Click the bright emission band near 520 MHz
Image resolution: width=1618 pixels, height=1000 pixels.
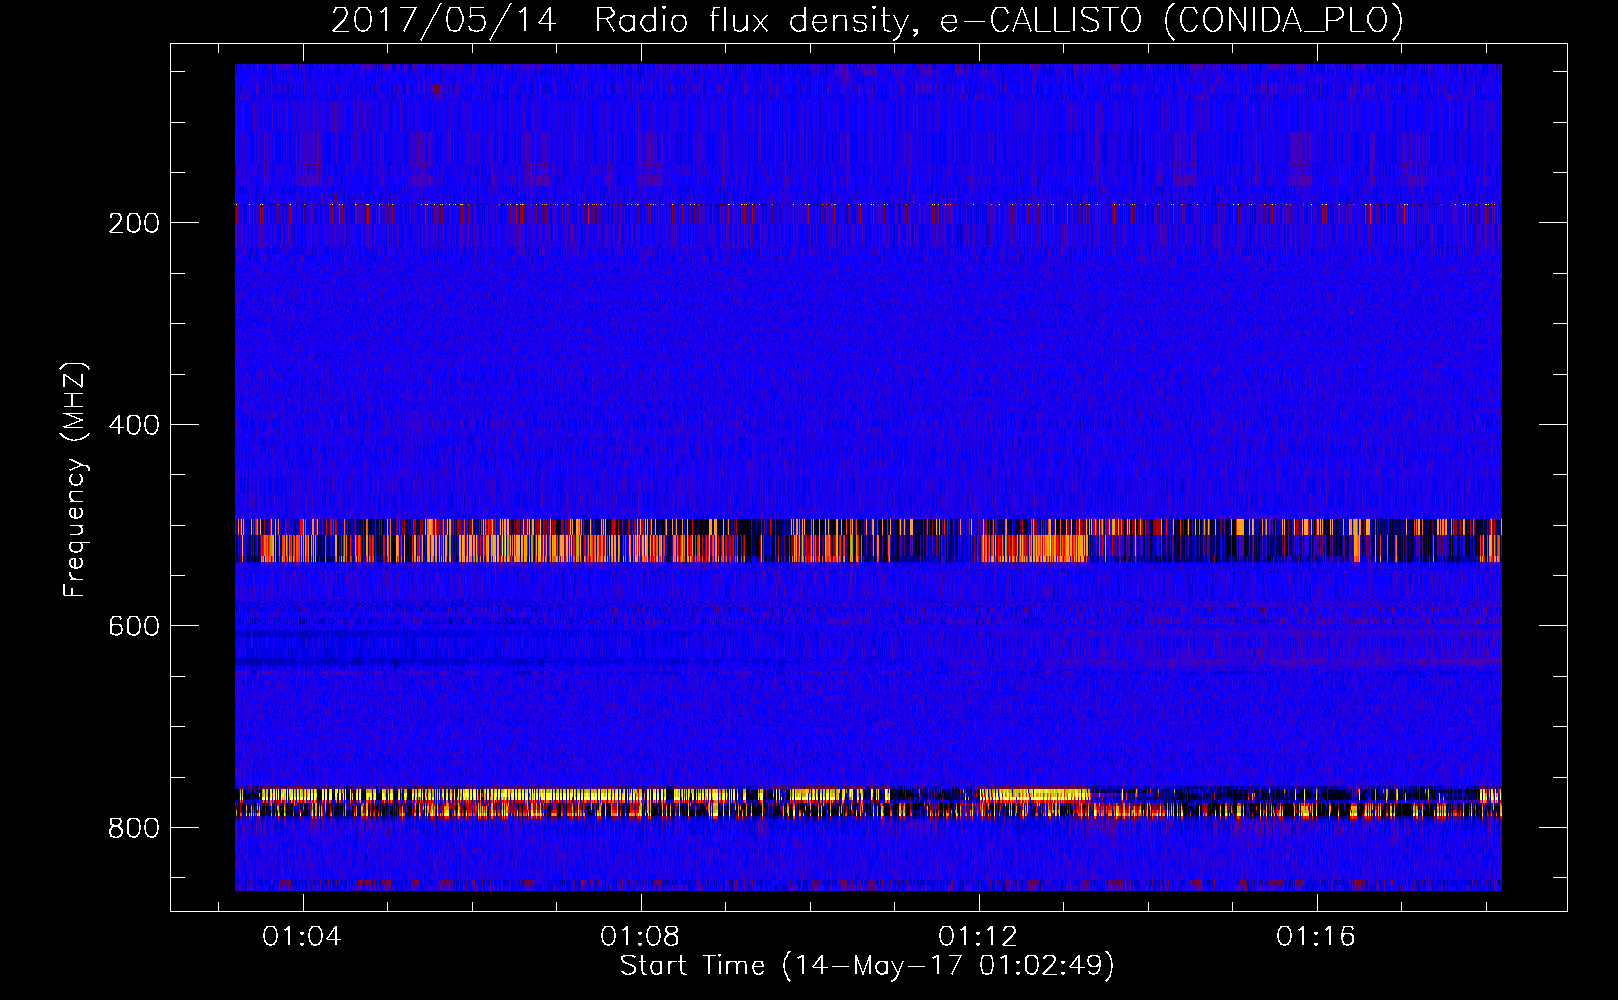868,540
